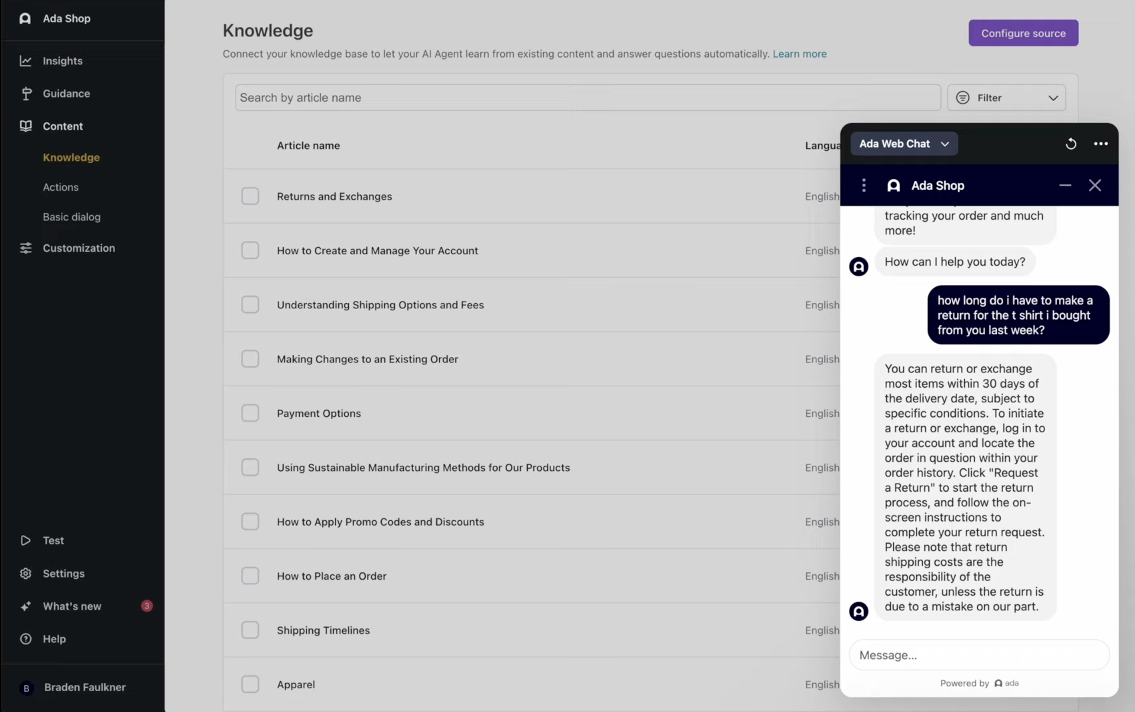Click Braden Faulkner avatar icon
Screen dimensions: 1135x712
click(26, 688)
